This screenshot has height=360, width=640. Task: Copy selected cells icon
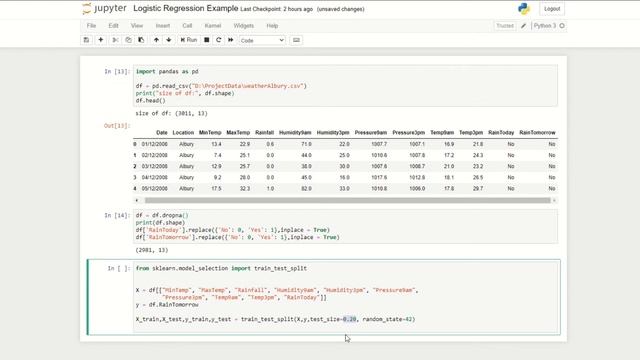pos(128,40)
